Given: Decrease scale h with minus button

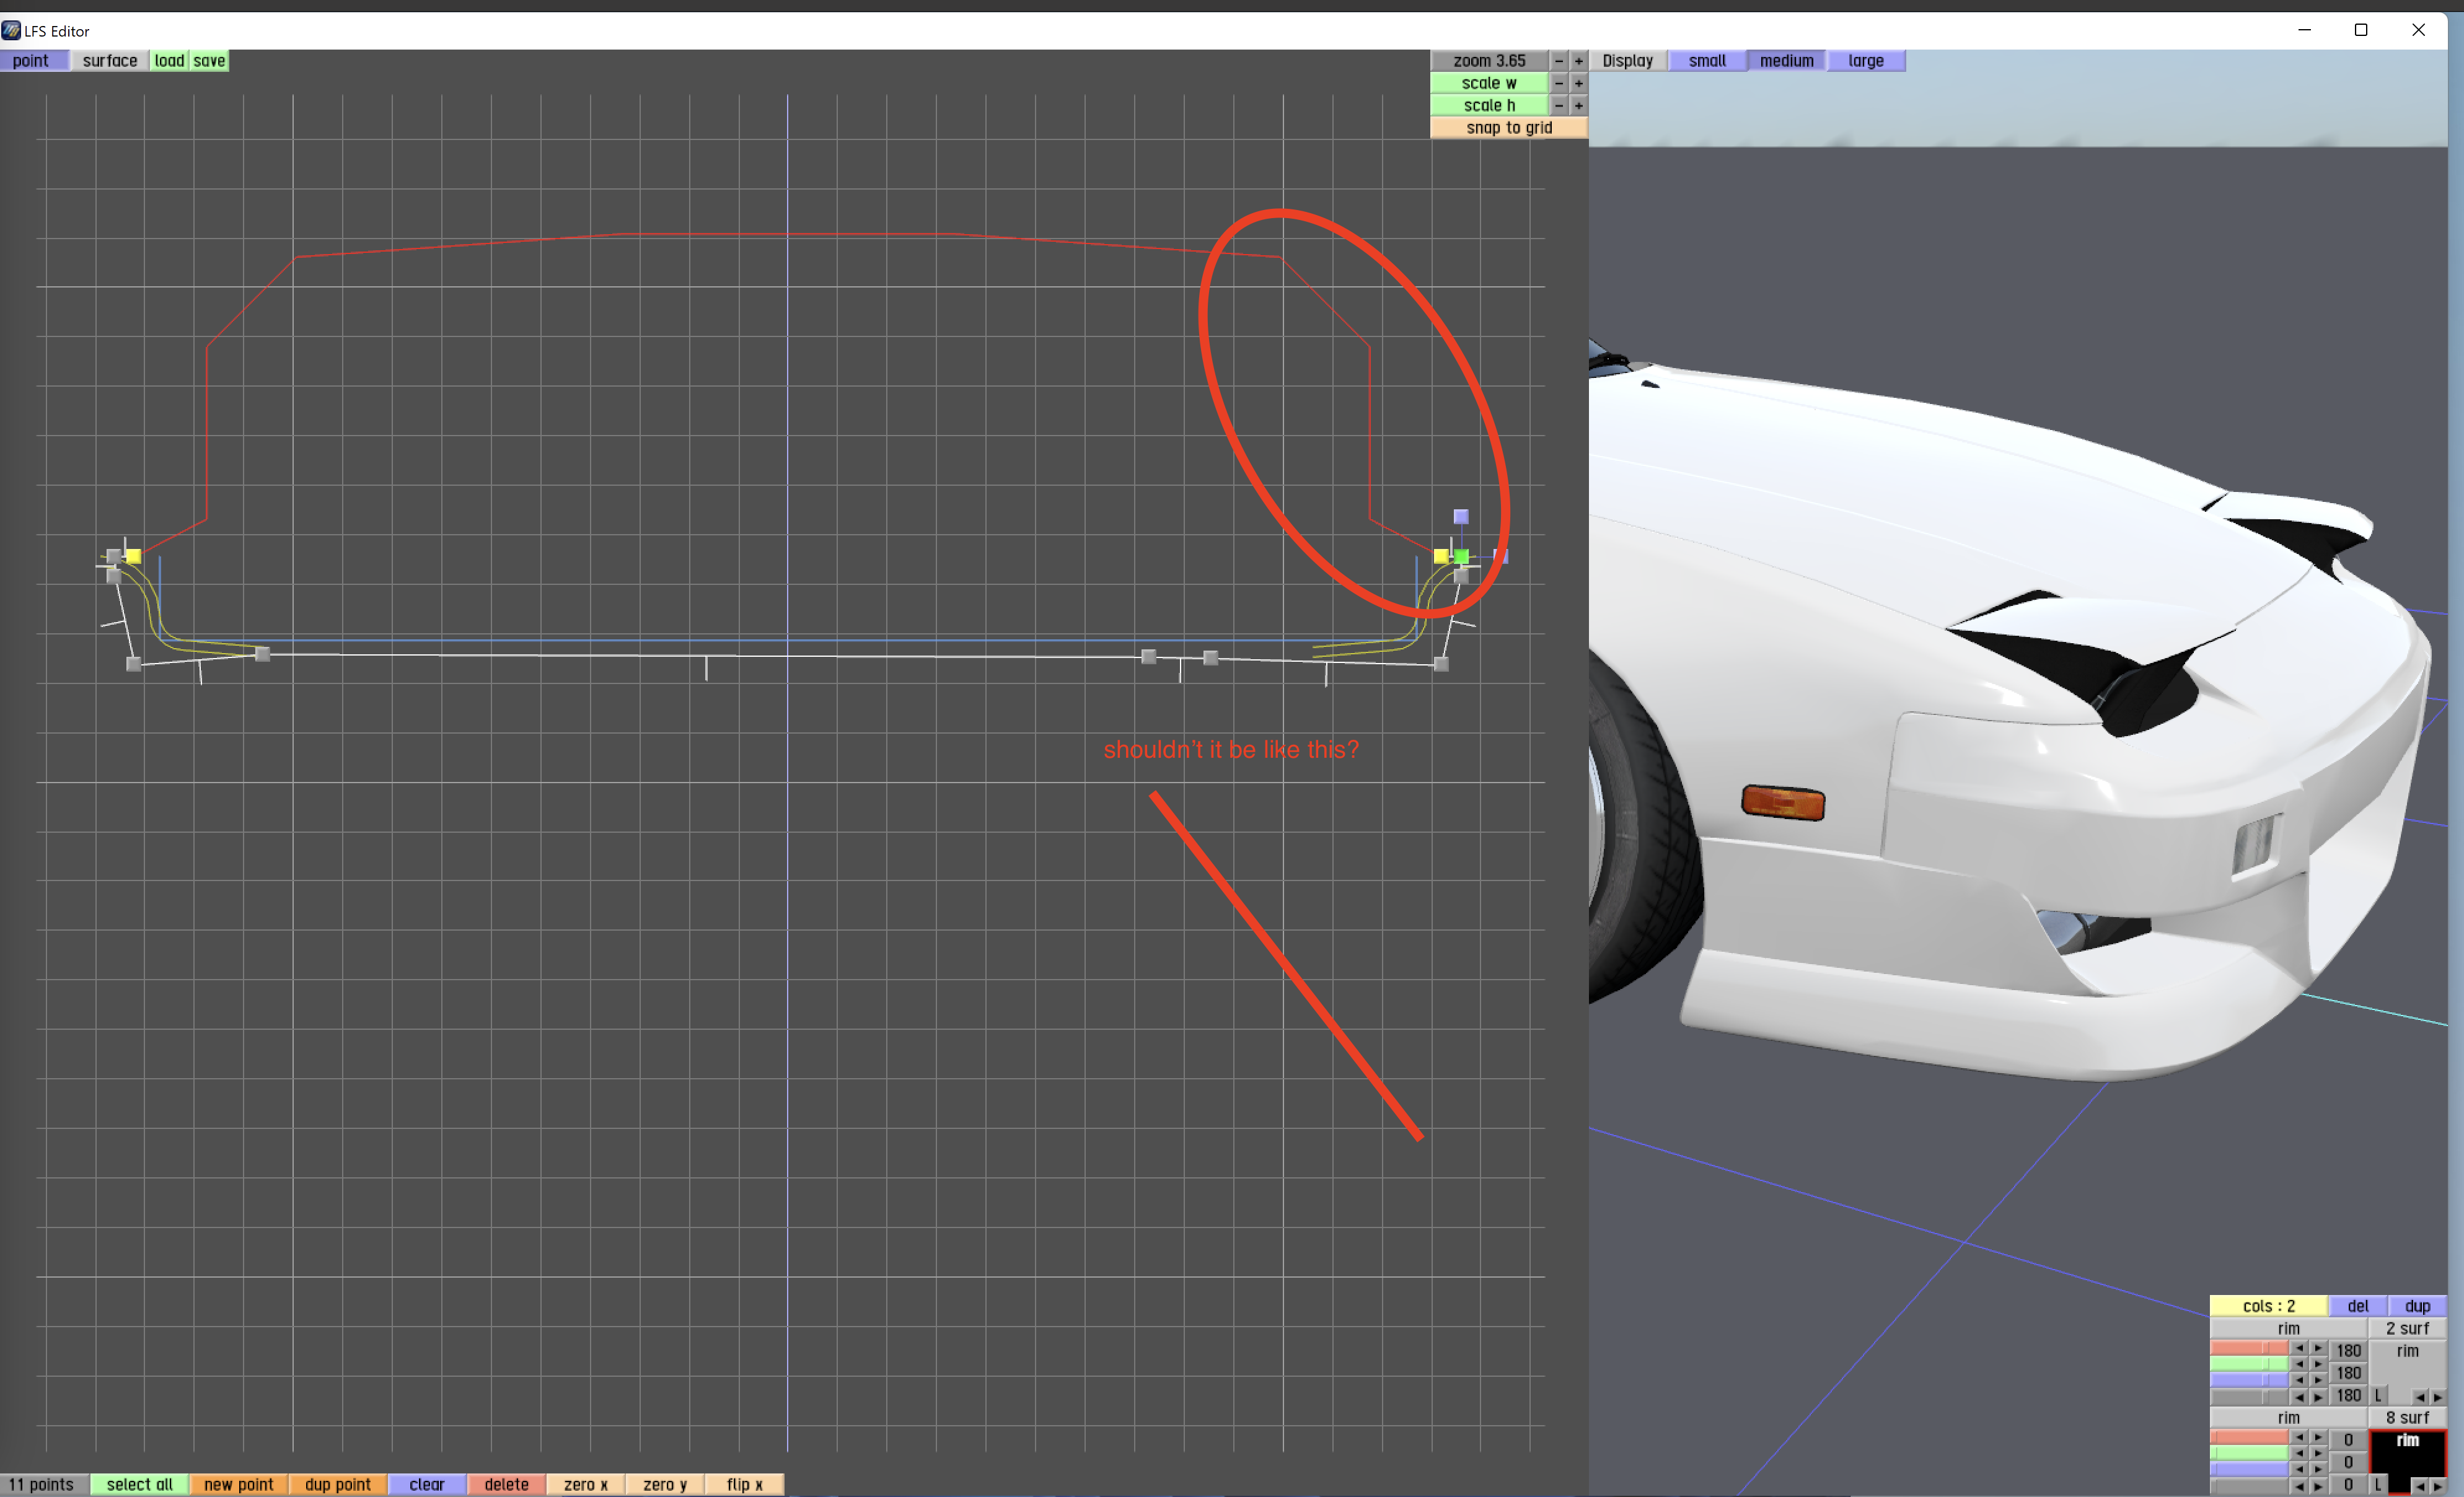Looking at the screenshot, I should [1558, 105].
